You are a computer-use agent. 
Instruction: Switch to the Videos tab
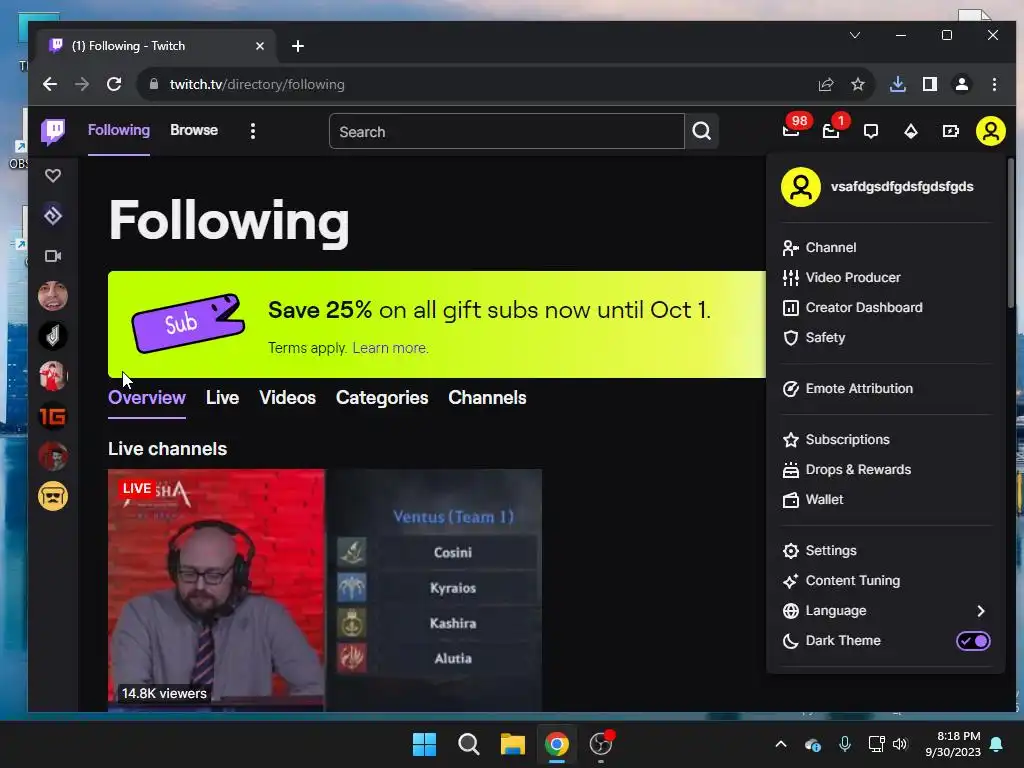(x=287, y=398)
